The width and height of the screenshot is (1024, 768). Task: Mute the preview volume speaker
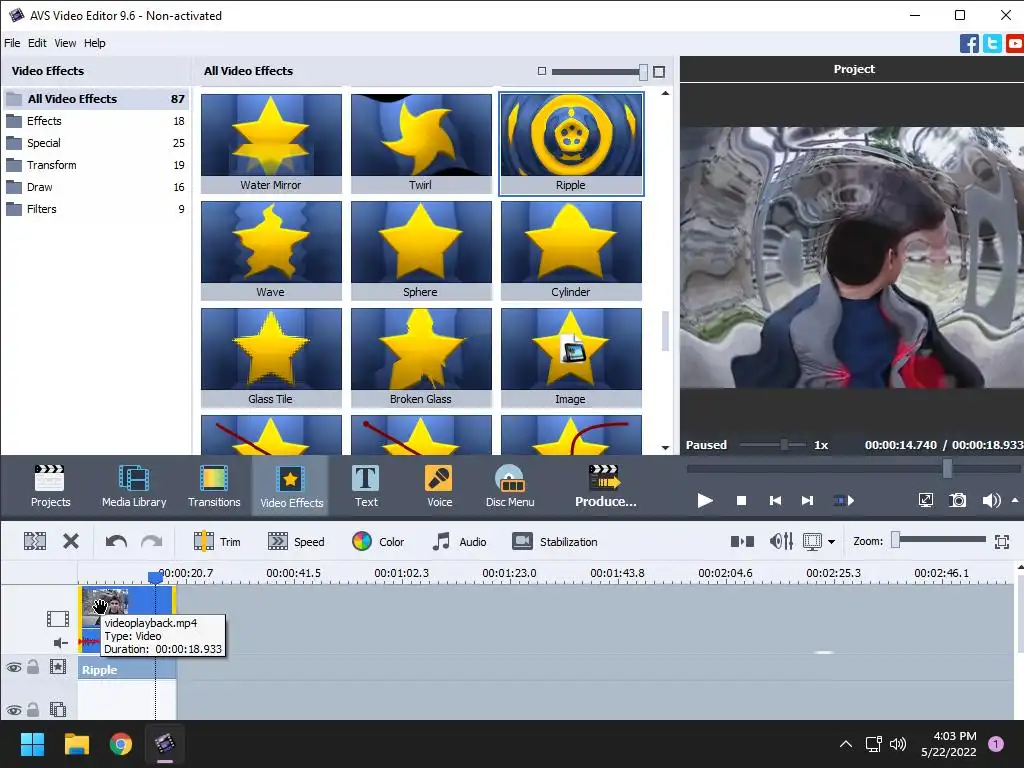pyautogui.click(x=991, y=501)
